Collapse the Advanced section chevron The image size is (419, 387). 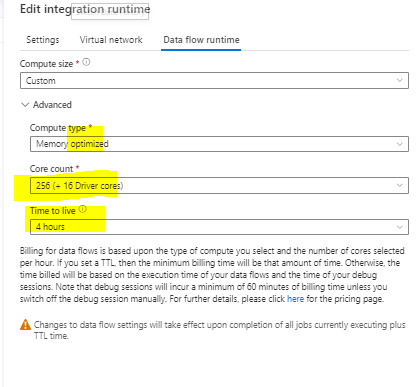coord(25,105)
